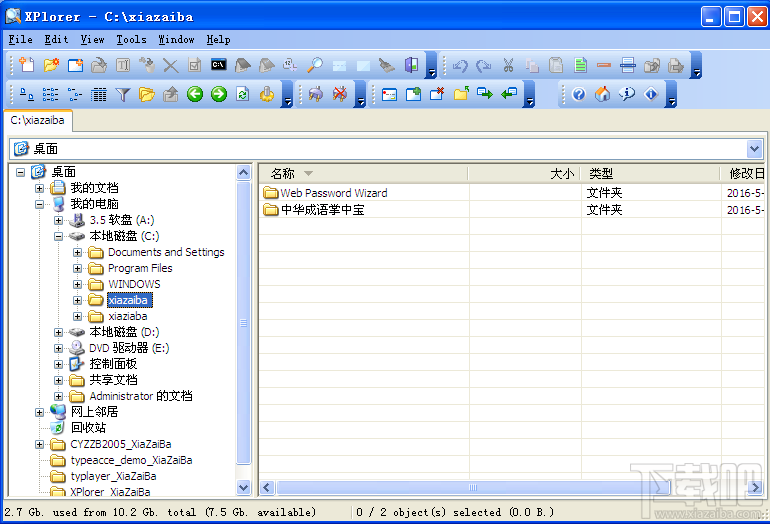Viewport: 770px width, 524px height.
Task: Select the C:\xiazaiba tab
Action: pos(38,120)
